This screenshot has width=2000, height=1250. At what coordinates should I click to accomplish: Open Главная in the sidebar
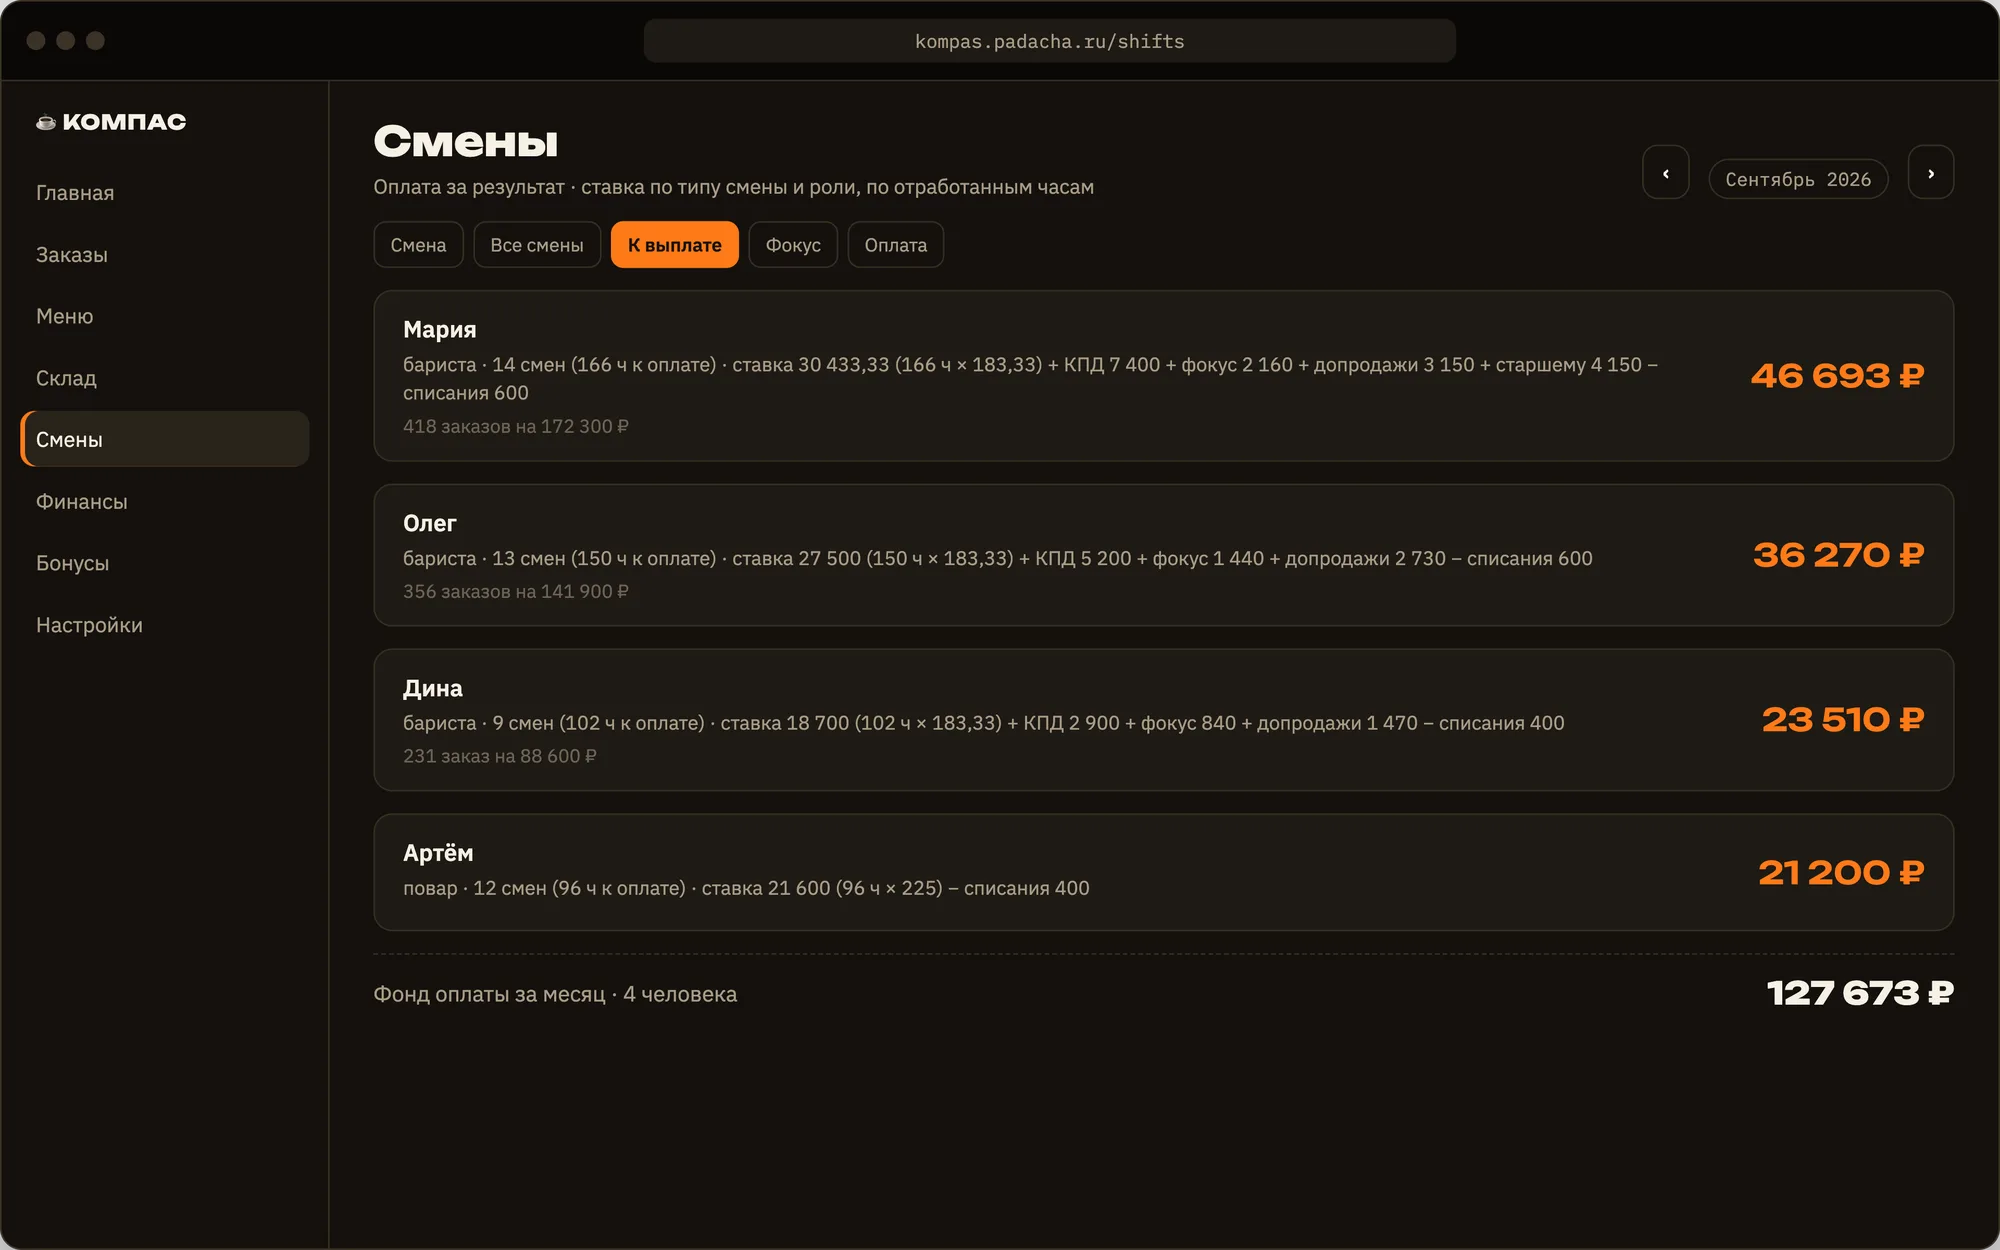pos(164,193)
